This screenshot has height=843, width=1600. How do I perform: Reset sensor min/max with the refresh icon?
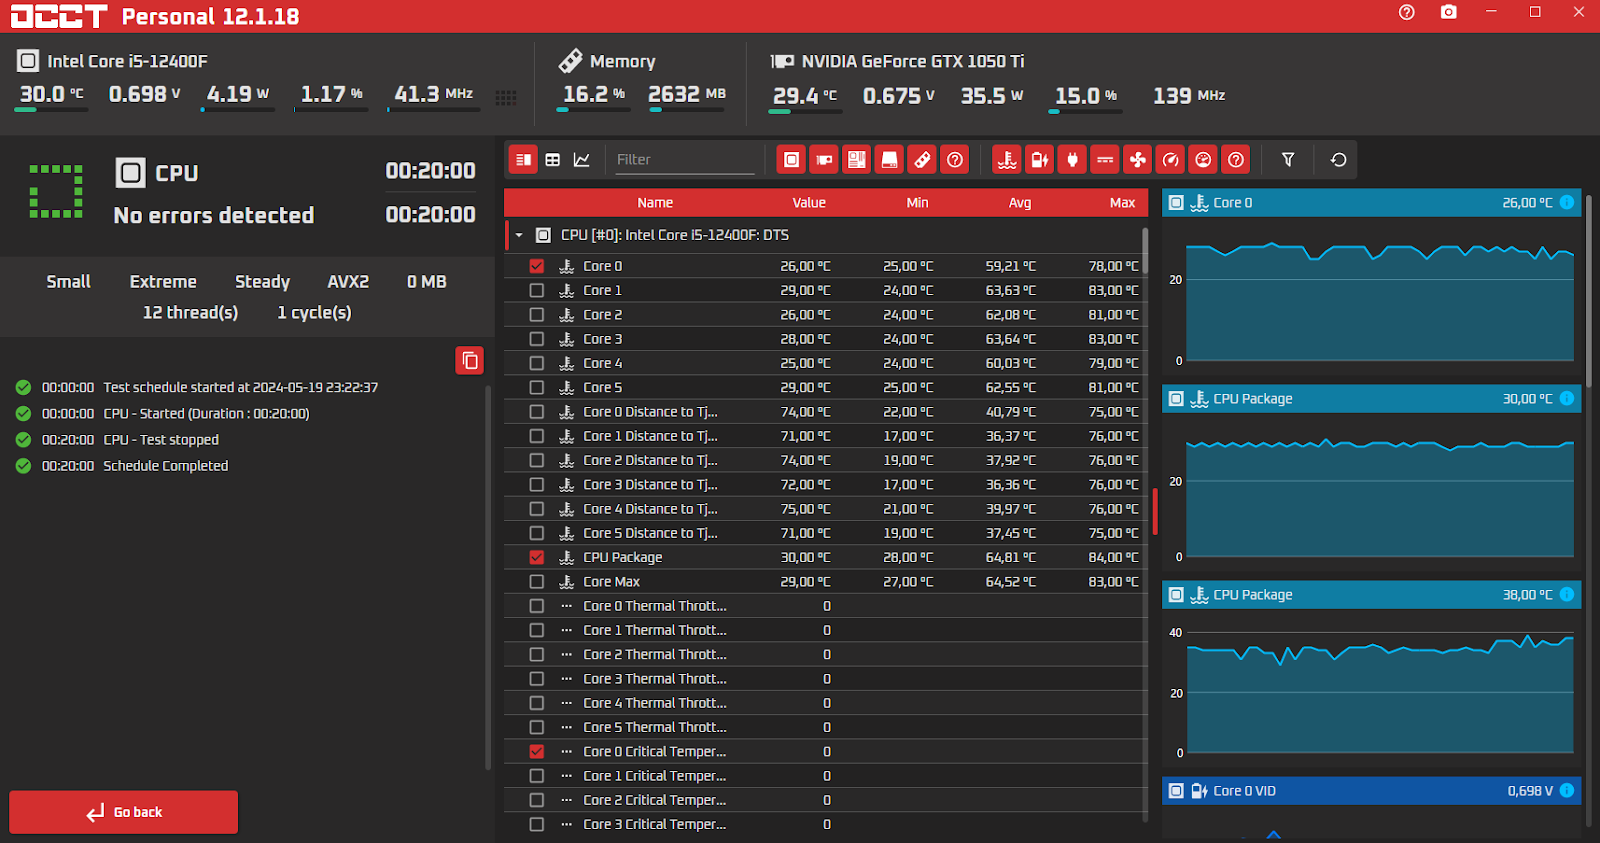tap(1338, 160)
